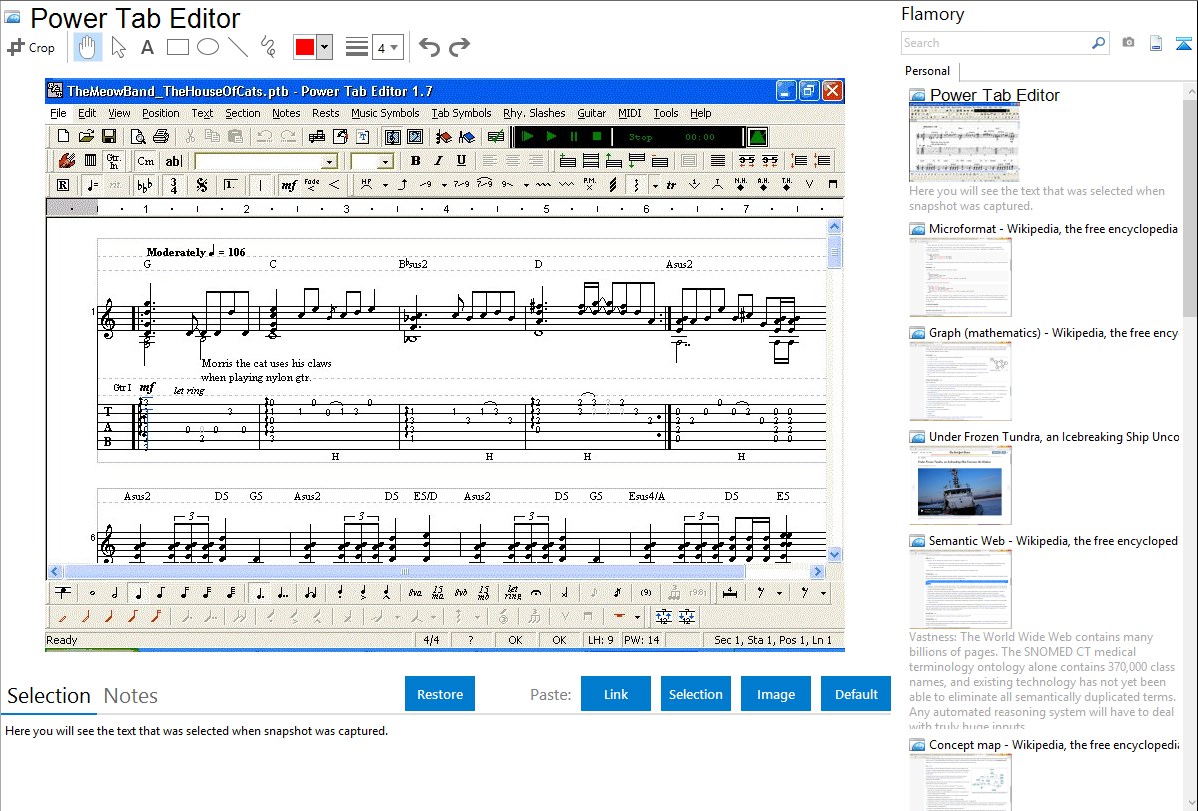Viewport: 1198px width, 811px height.
Task: Click the Paste Link button
Action: 616,694
